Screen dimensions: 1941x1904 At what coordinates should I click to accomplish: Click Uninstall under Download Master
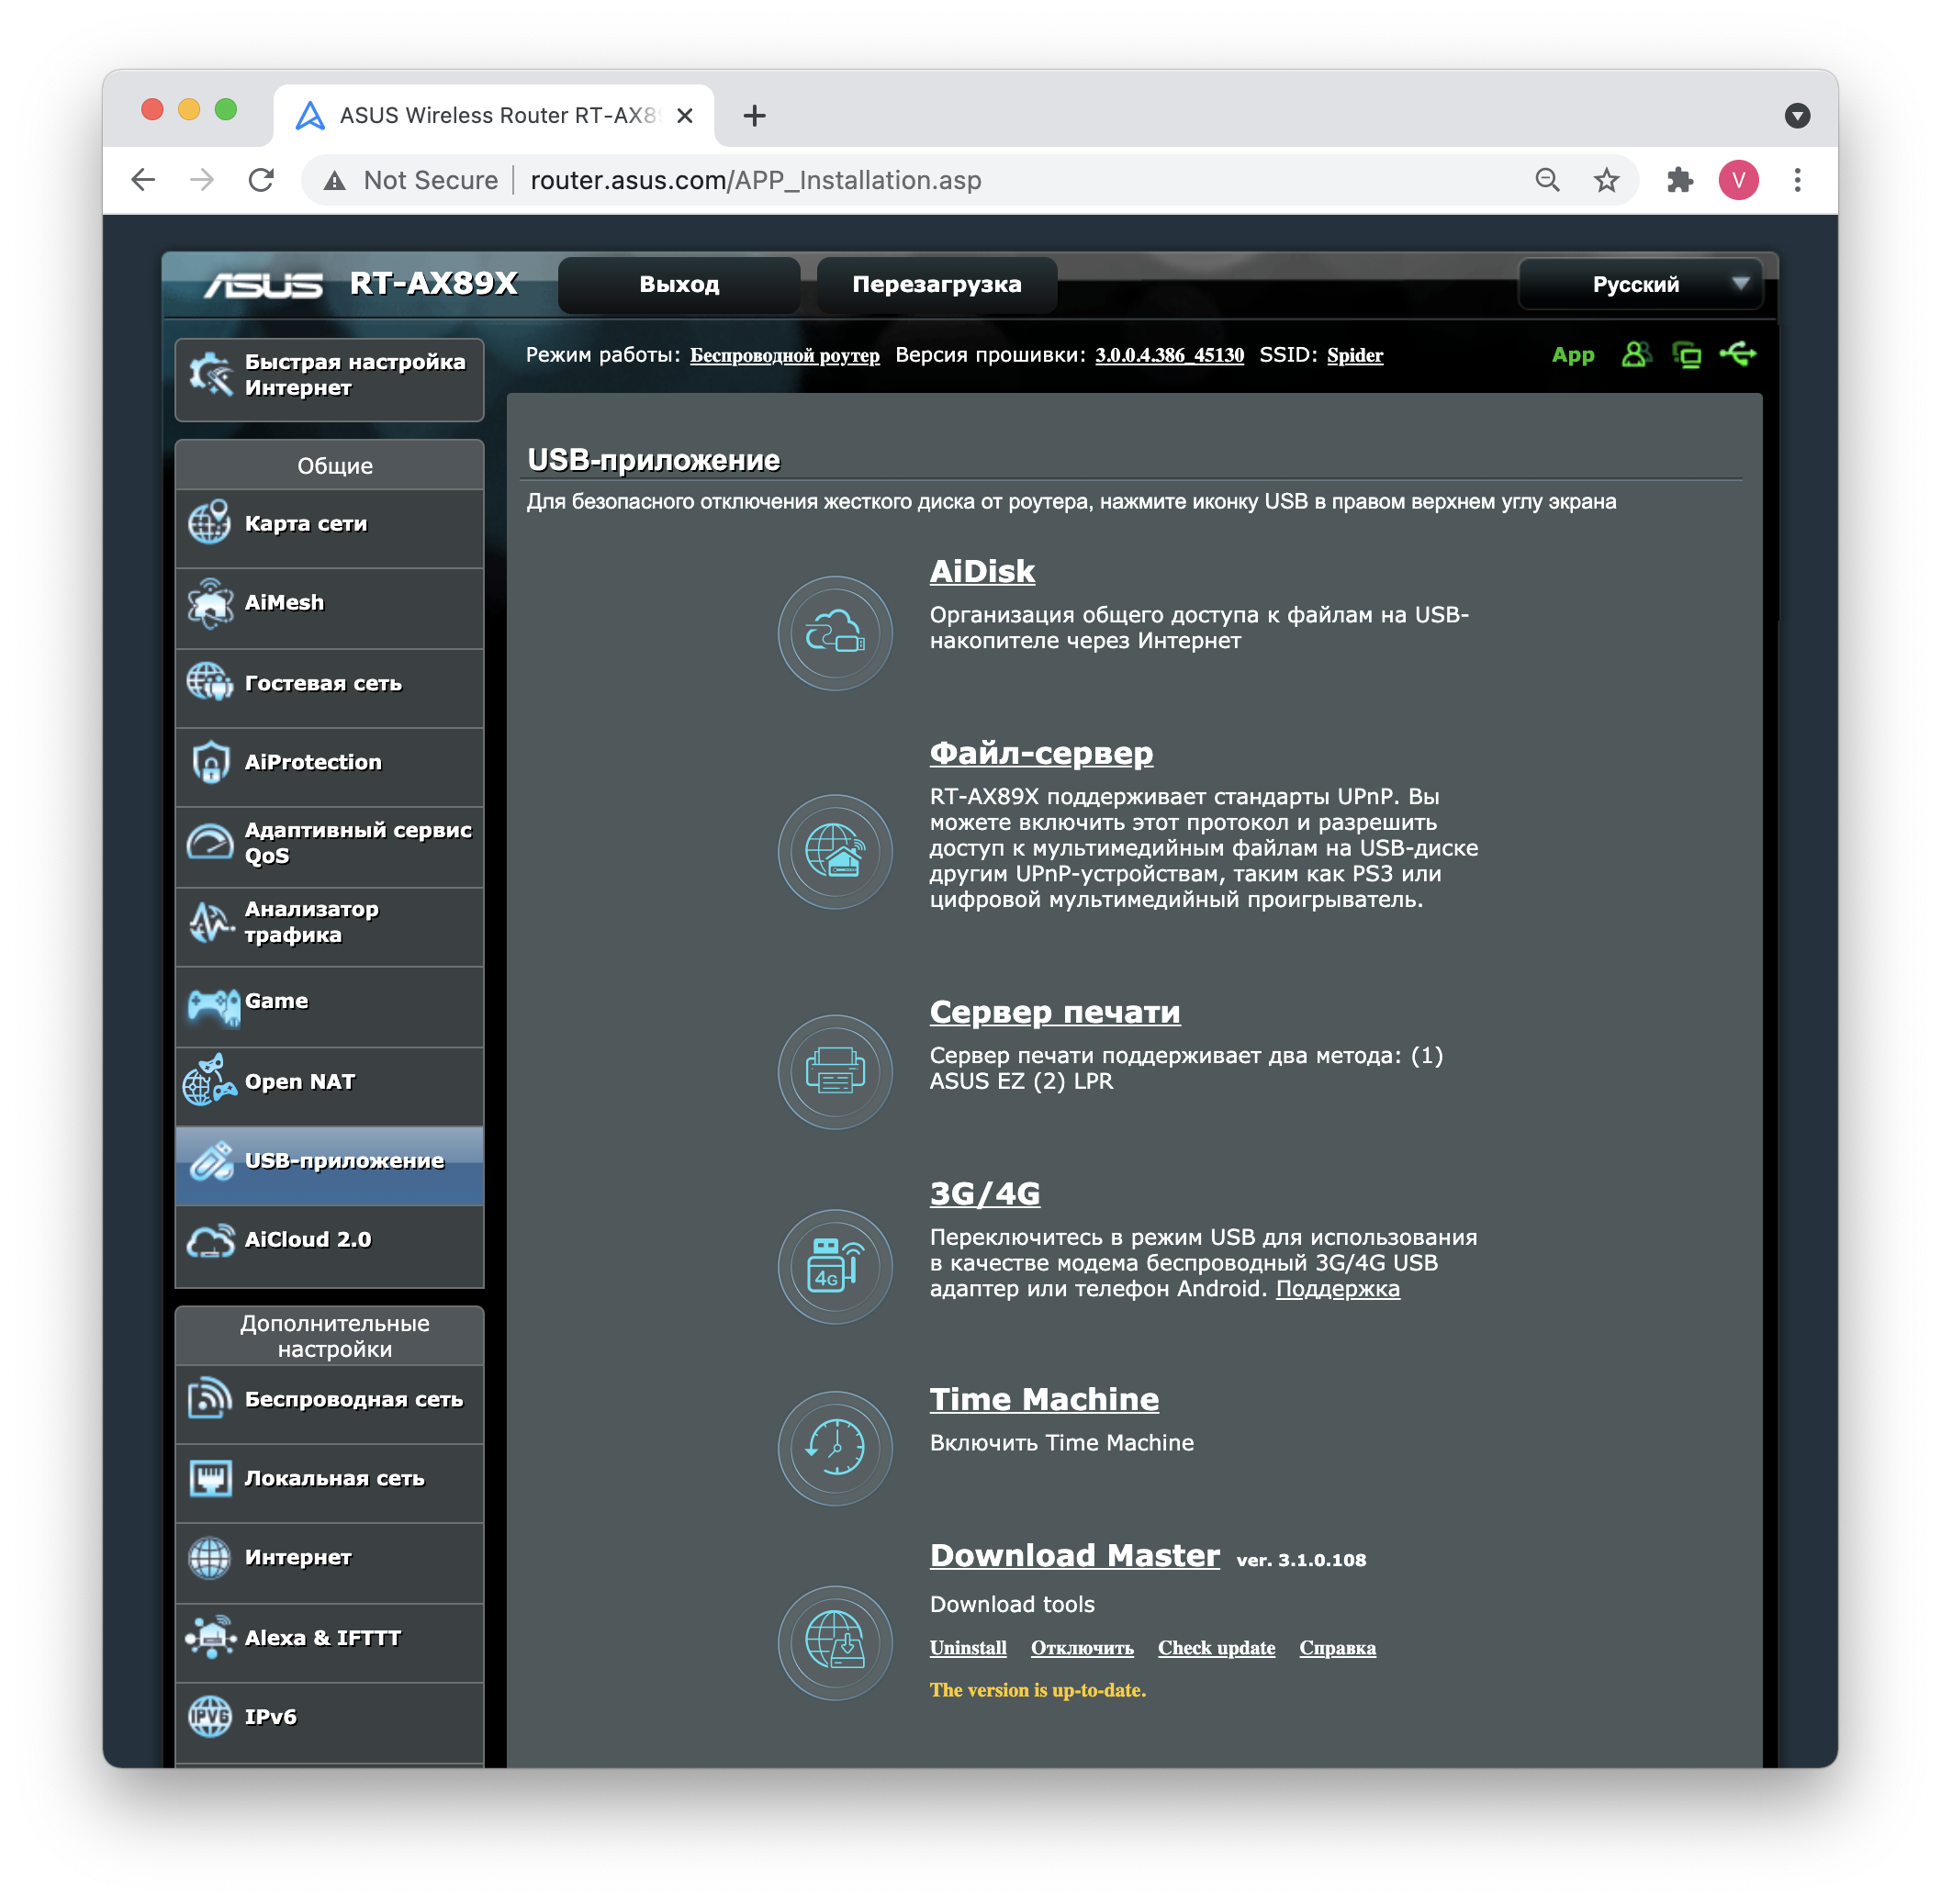click(968, 1648)
